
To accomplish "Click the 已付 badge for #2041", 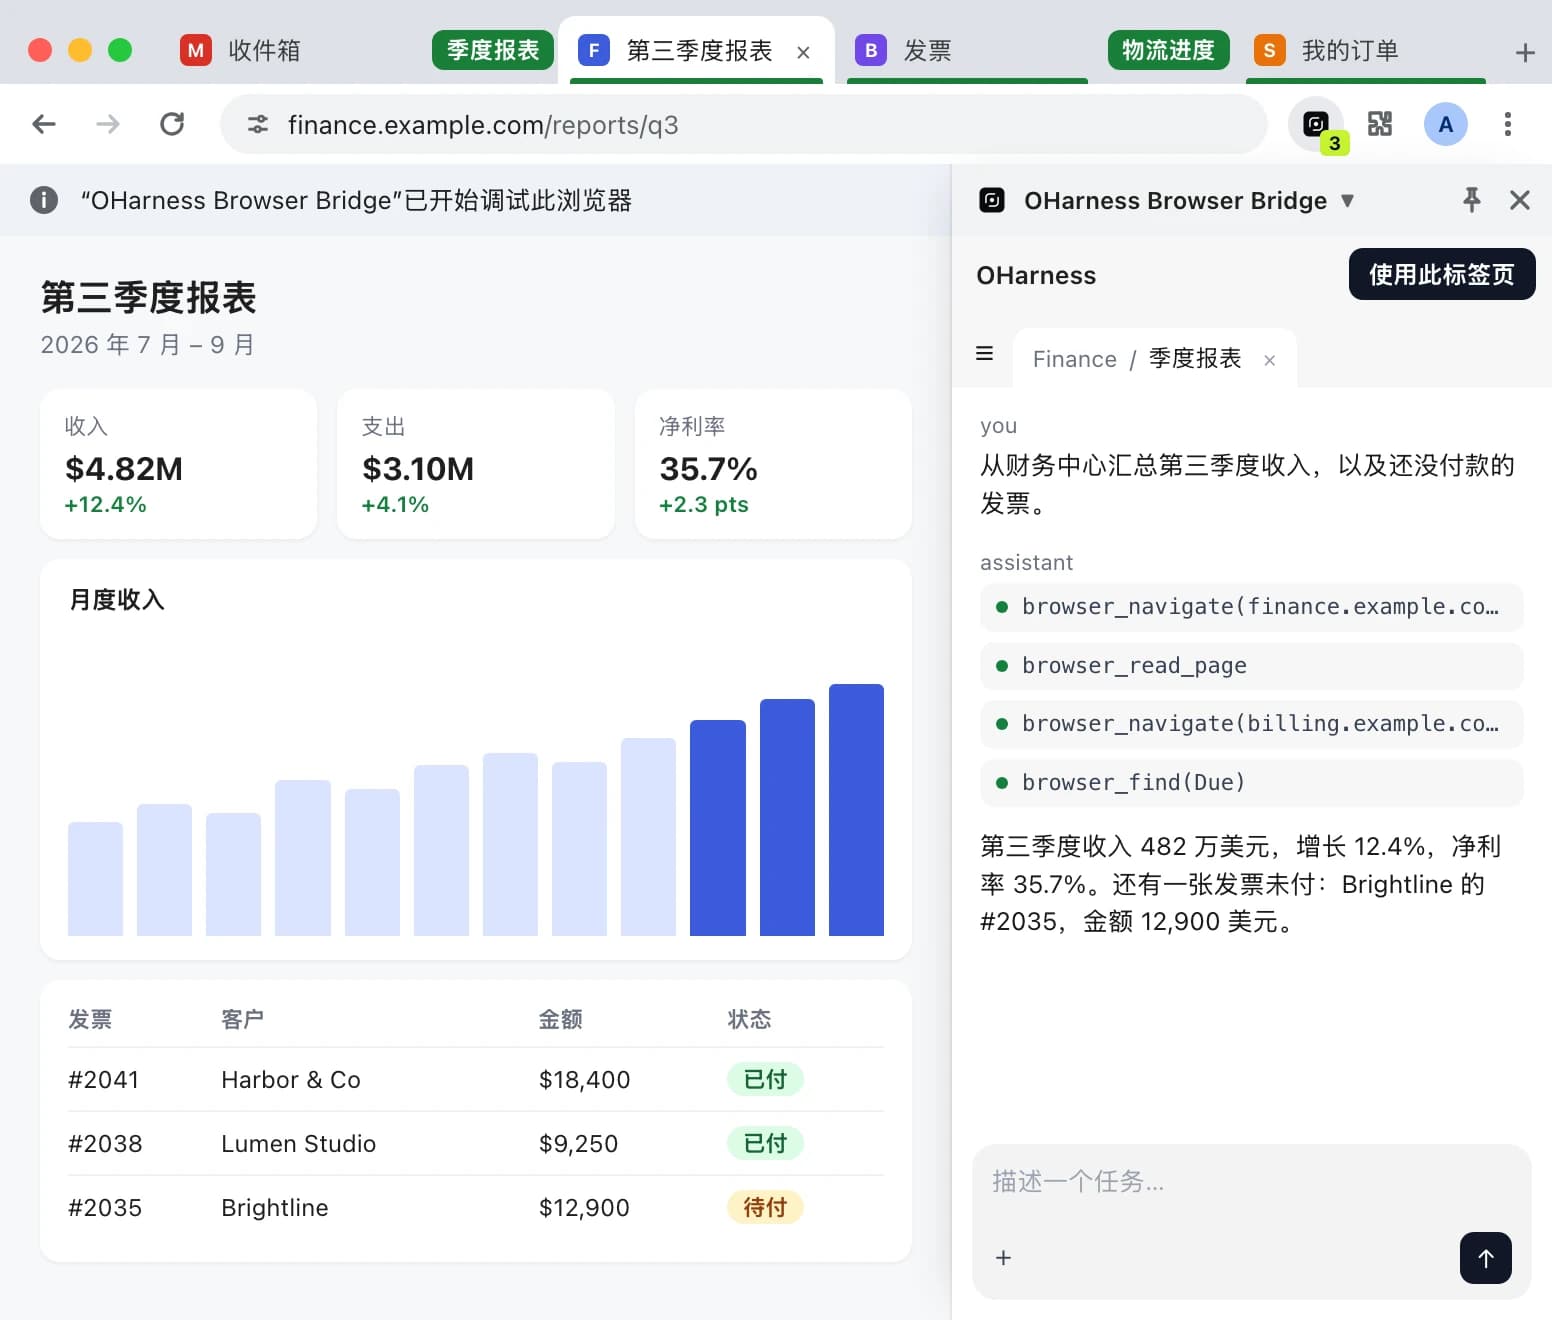I will click(765, 1080).
